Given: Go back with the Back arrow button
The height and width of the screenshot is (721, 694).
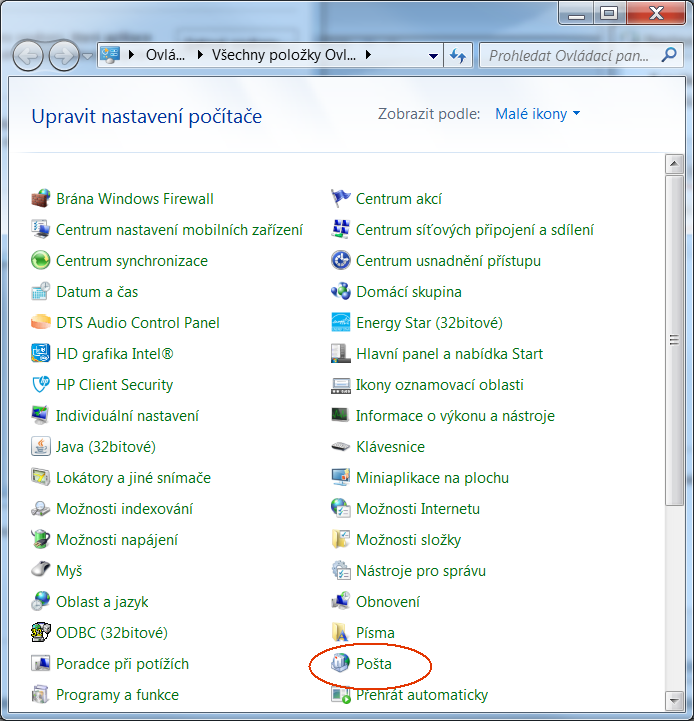Looking at the screenshot, I should click(x=28, y=56).
